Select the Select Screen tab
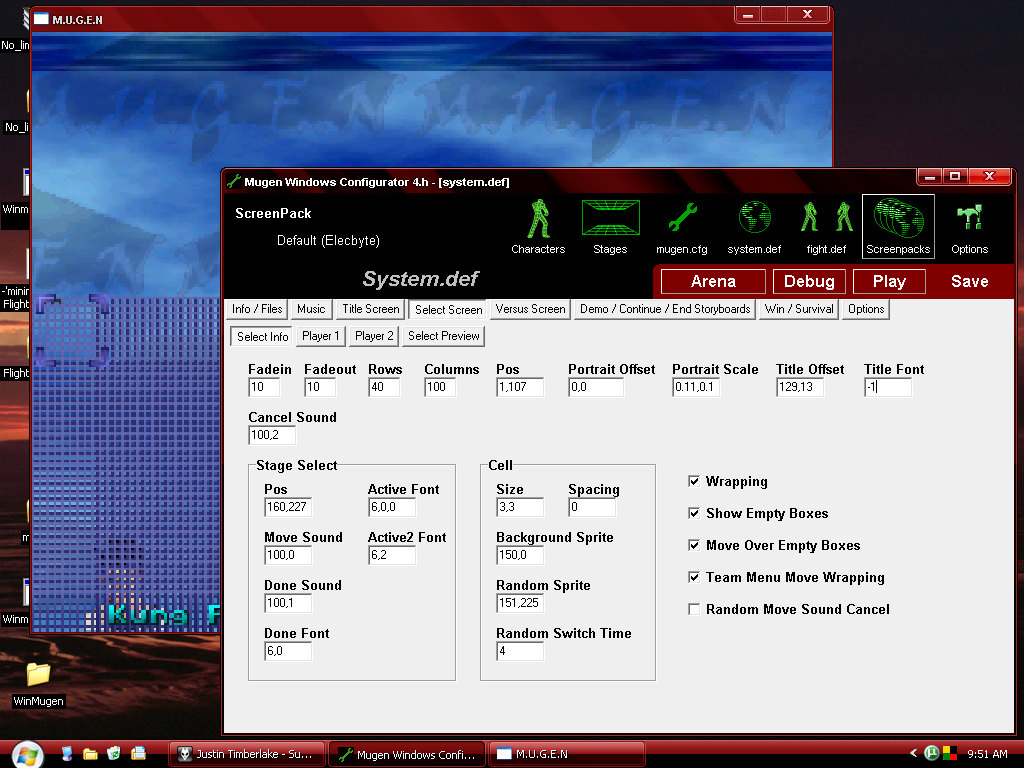 [x=449, y=310]
